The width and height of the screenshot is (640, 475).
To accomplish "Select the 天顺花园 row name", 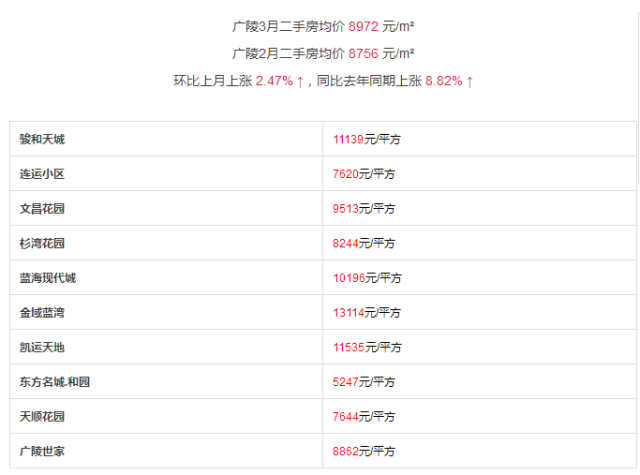I will [x=42, y=416].
